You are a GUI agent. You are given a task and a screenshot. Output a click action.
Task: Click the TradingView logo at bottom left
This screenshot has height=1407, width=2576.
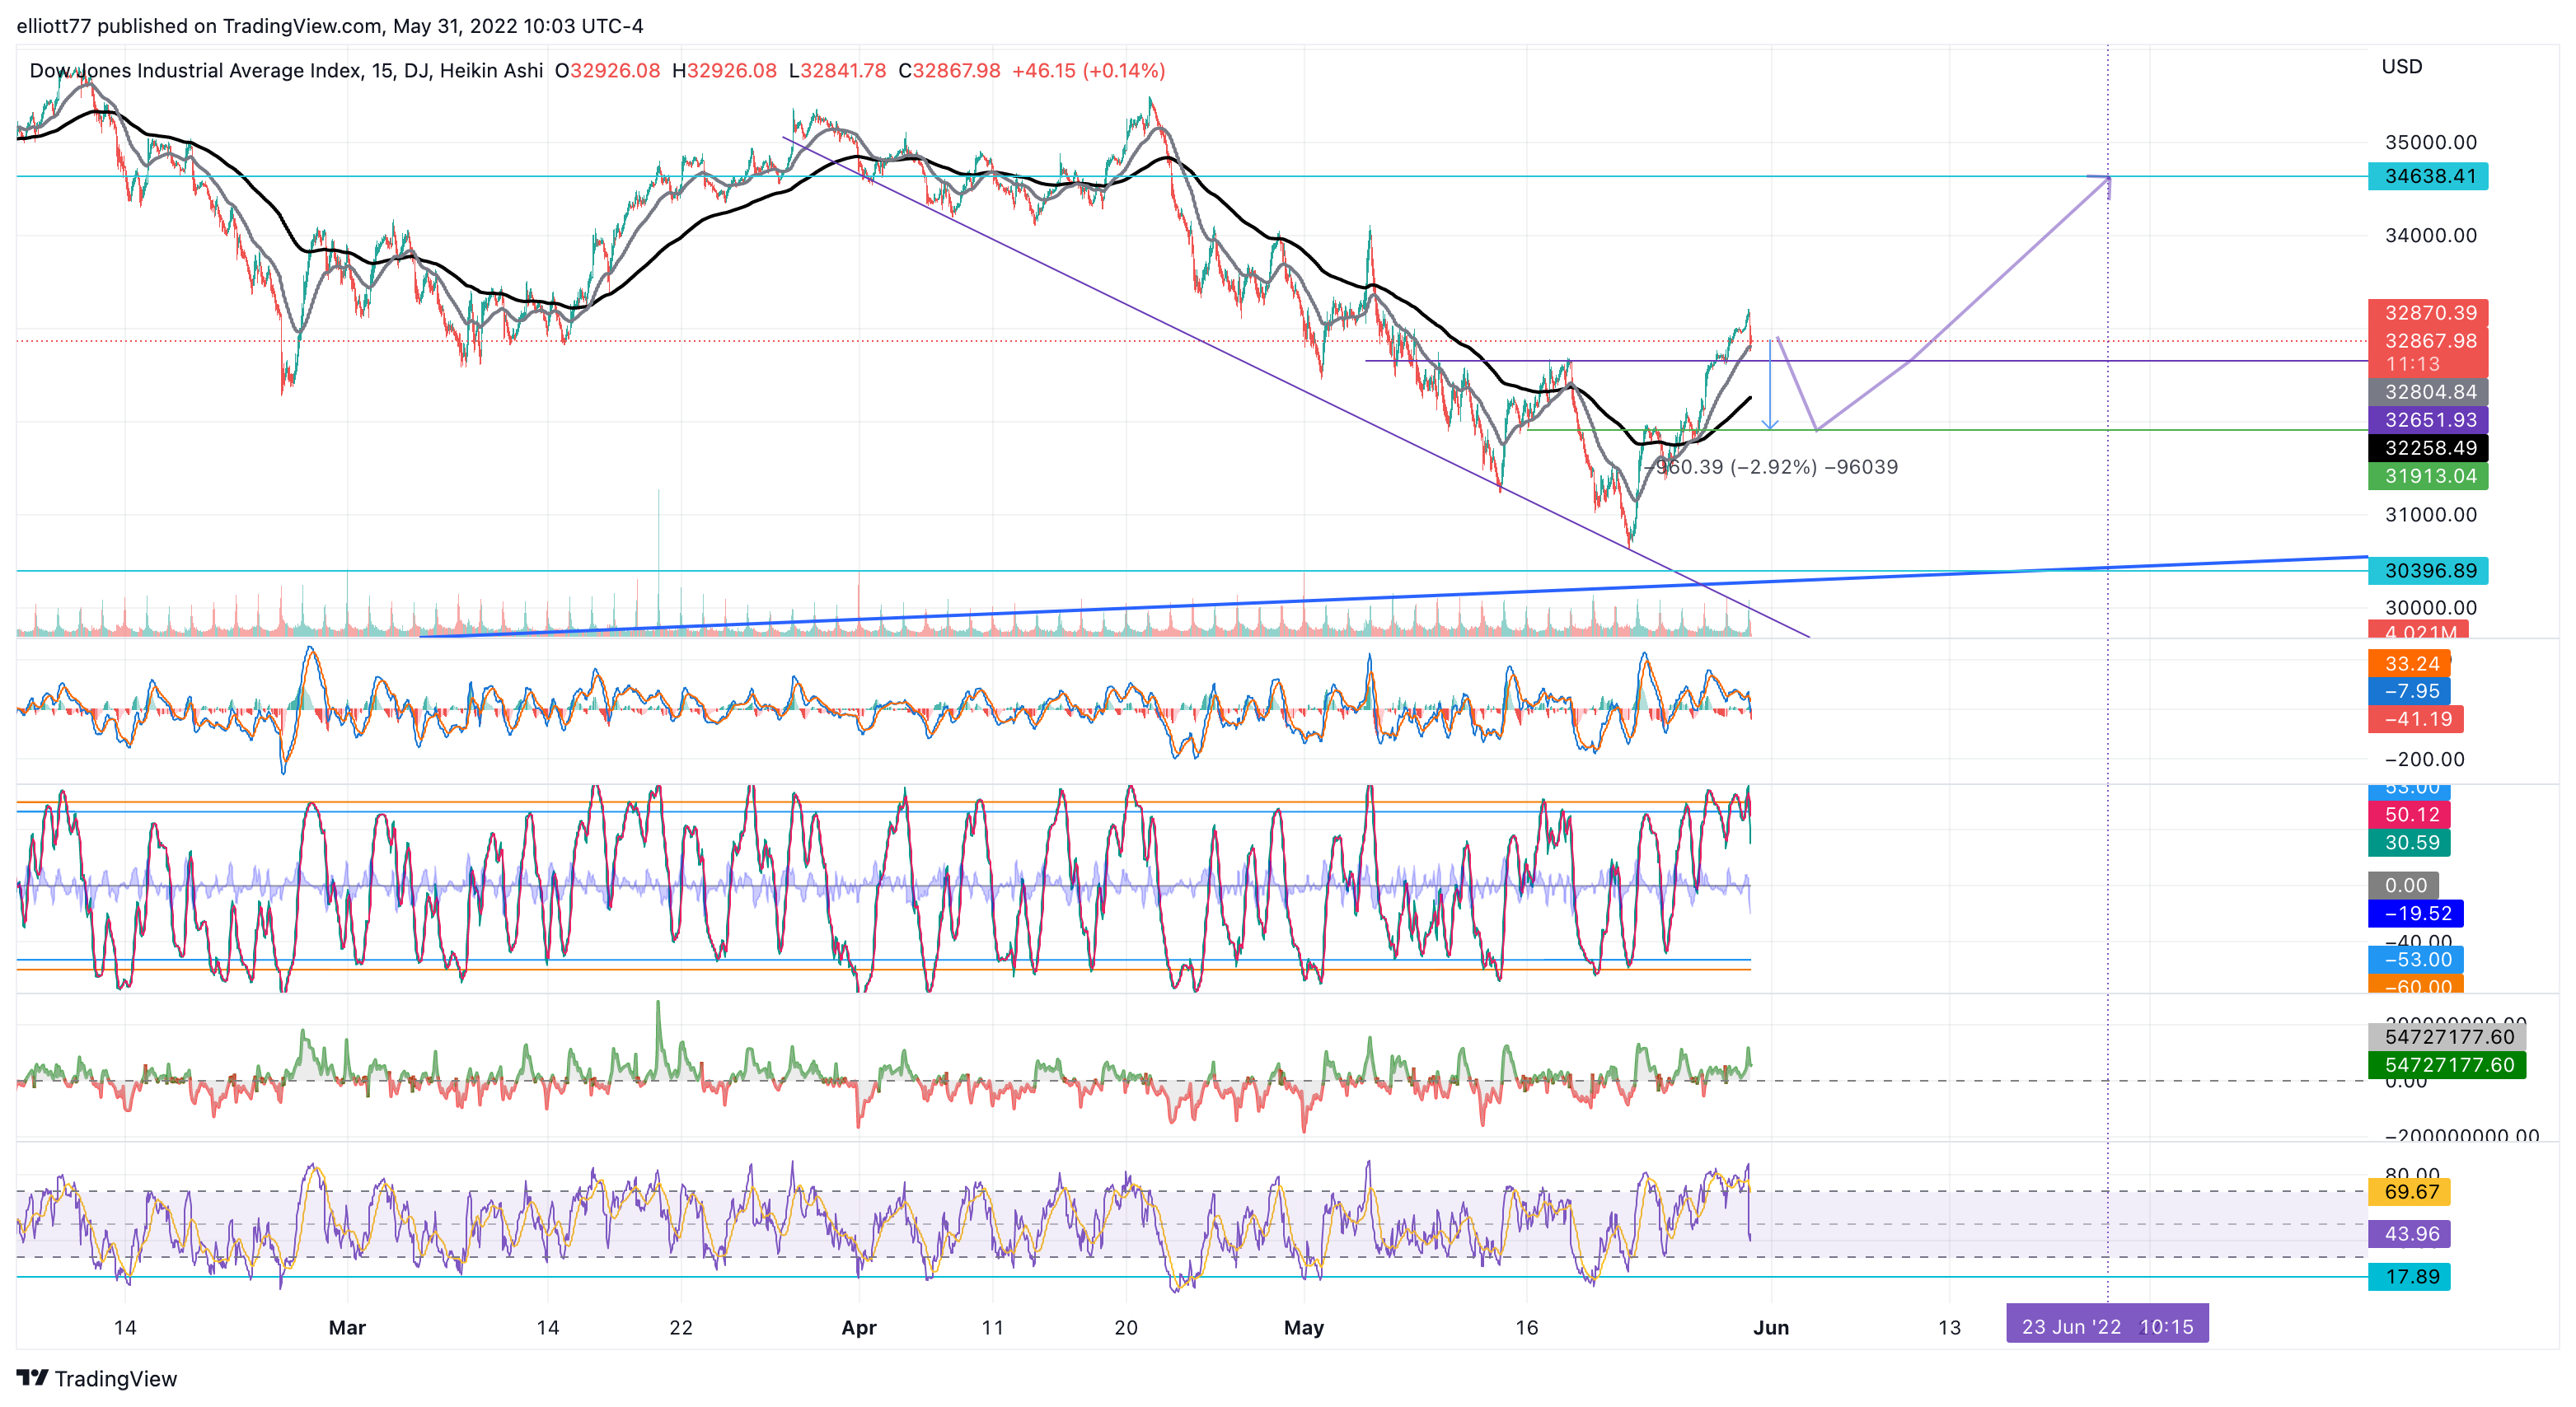97,1378
